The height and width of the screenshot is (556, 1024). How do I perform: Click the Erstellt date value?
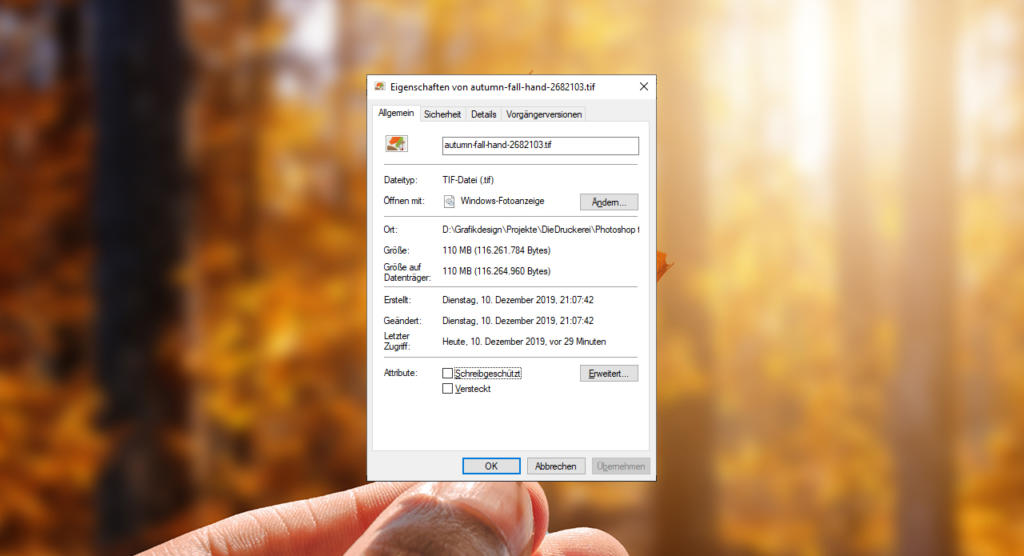coord(518,300)
